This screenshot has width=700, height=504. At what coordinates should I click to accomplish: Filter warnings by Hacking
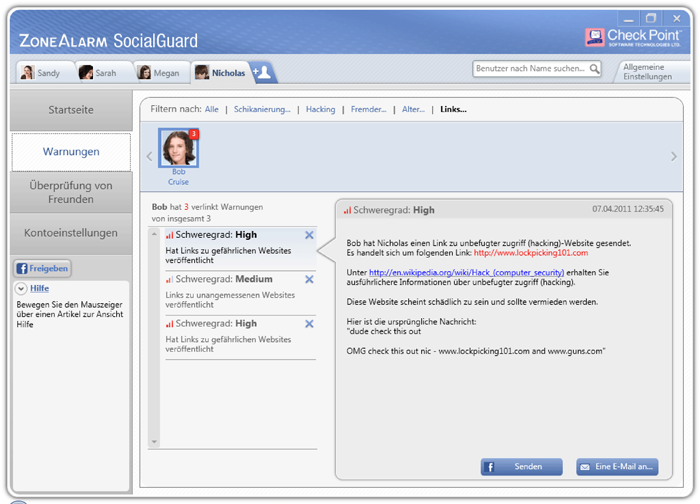320,109
